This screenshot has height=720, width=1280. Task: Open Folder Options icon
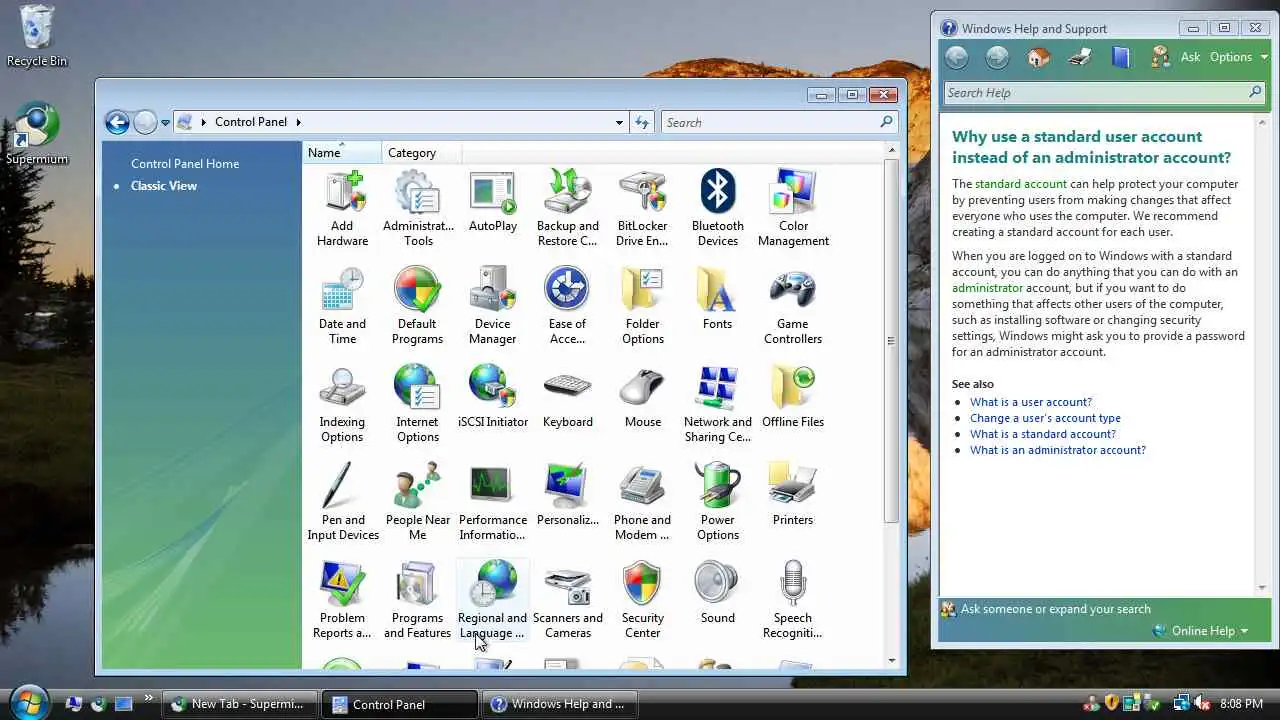coord(643,306)
